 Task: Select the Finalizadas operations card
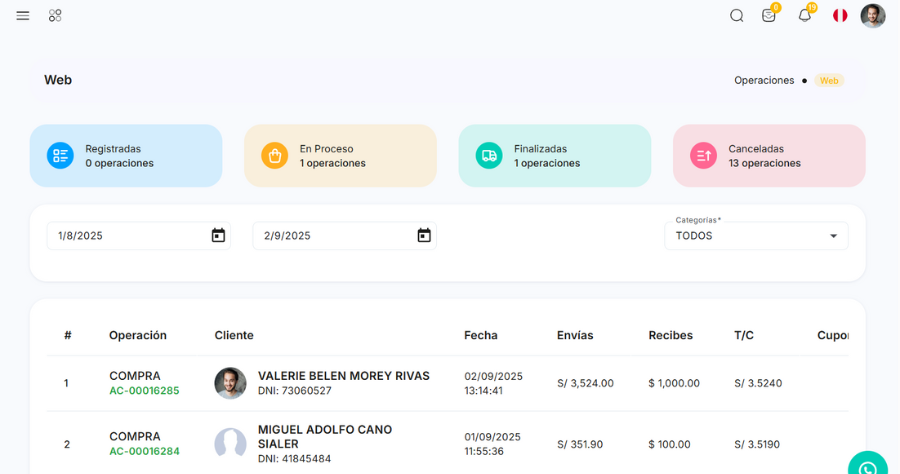[554, 156]
